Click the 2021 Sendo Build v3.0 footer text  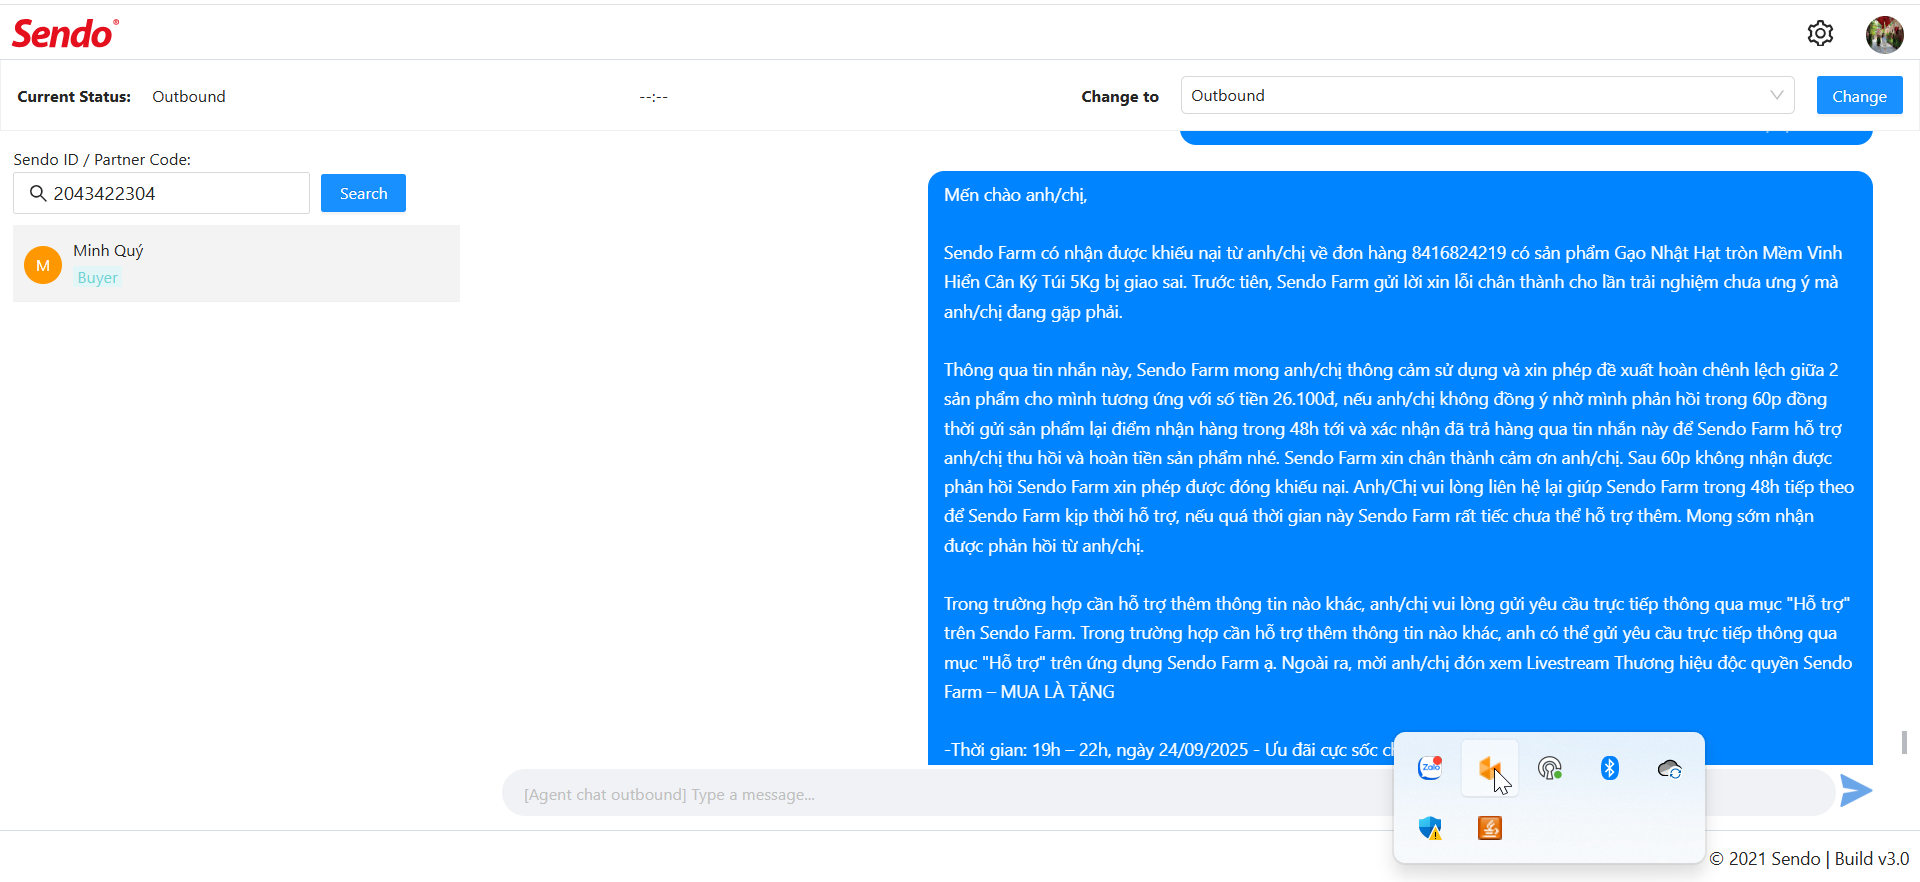[x=1809, y=858]
